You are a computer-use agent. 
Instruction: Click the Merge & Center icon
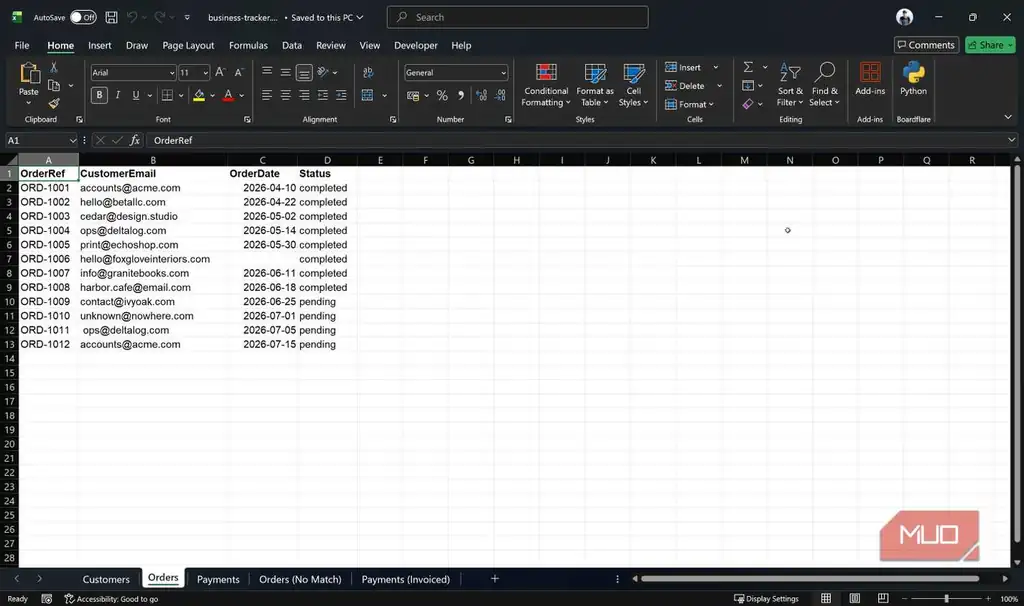pyautogui.click(x=368, y=95)
